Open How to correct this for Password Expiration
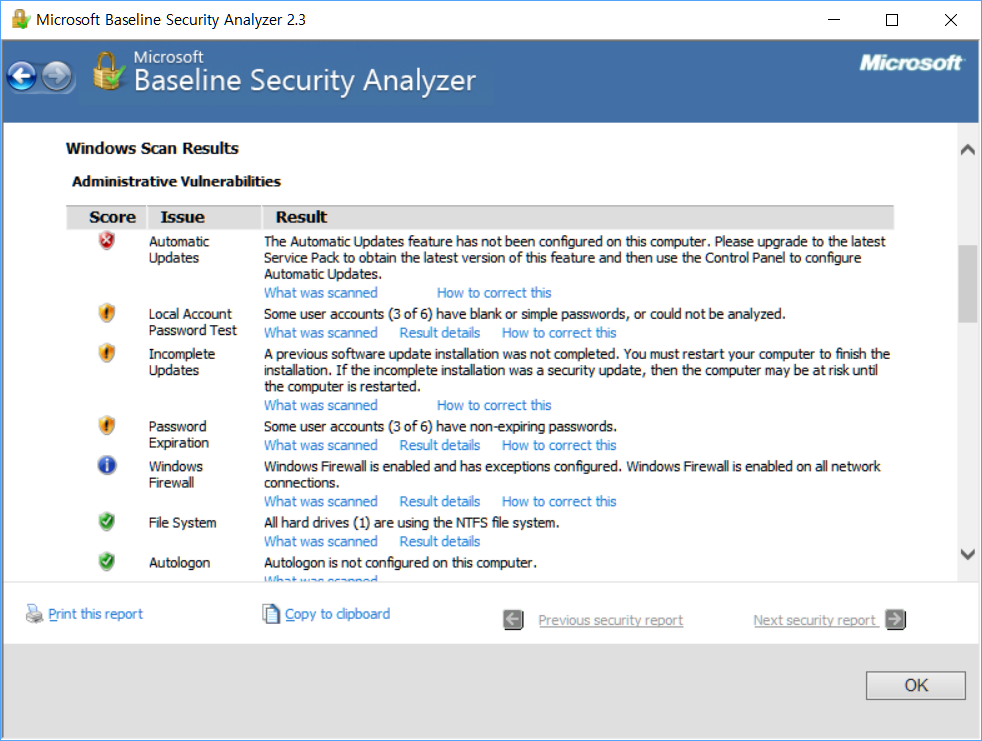The image size is (982, 741). [x=559, y=445]
